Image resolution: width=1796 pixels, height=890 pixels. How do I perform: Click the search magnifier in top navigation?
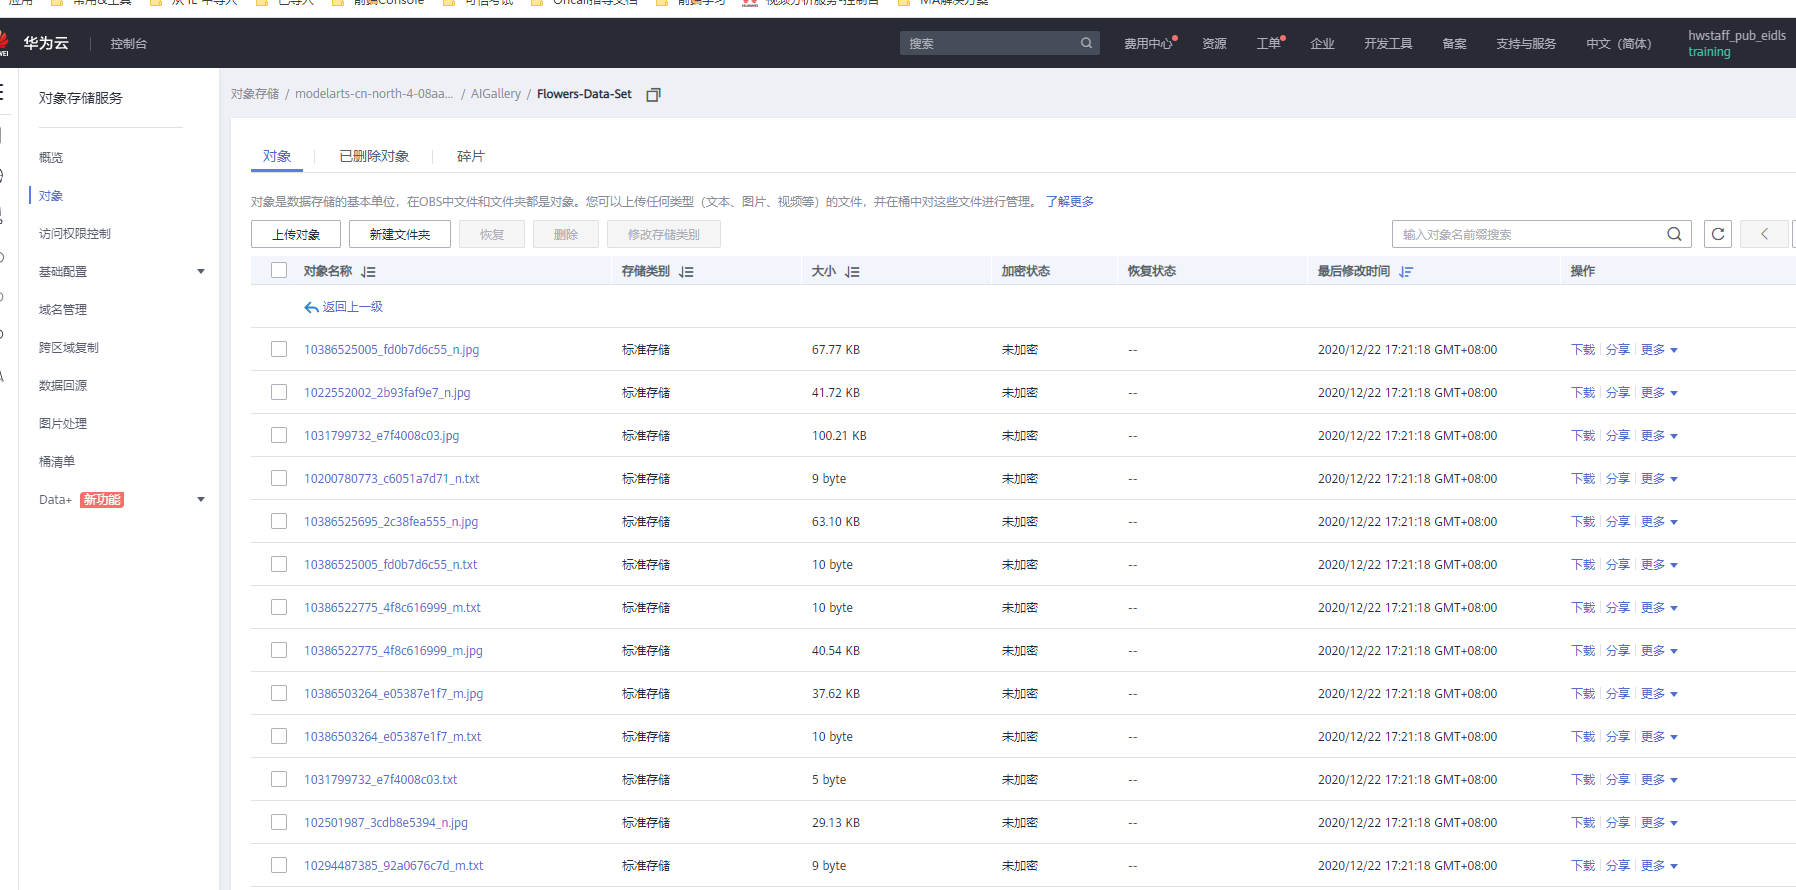point(1086,43)
